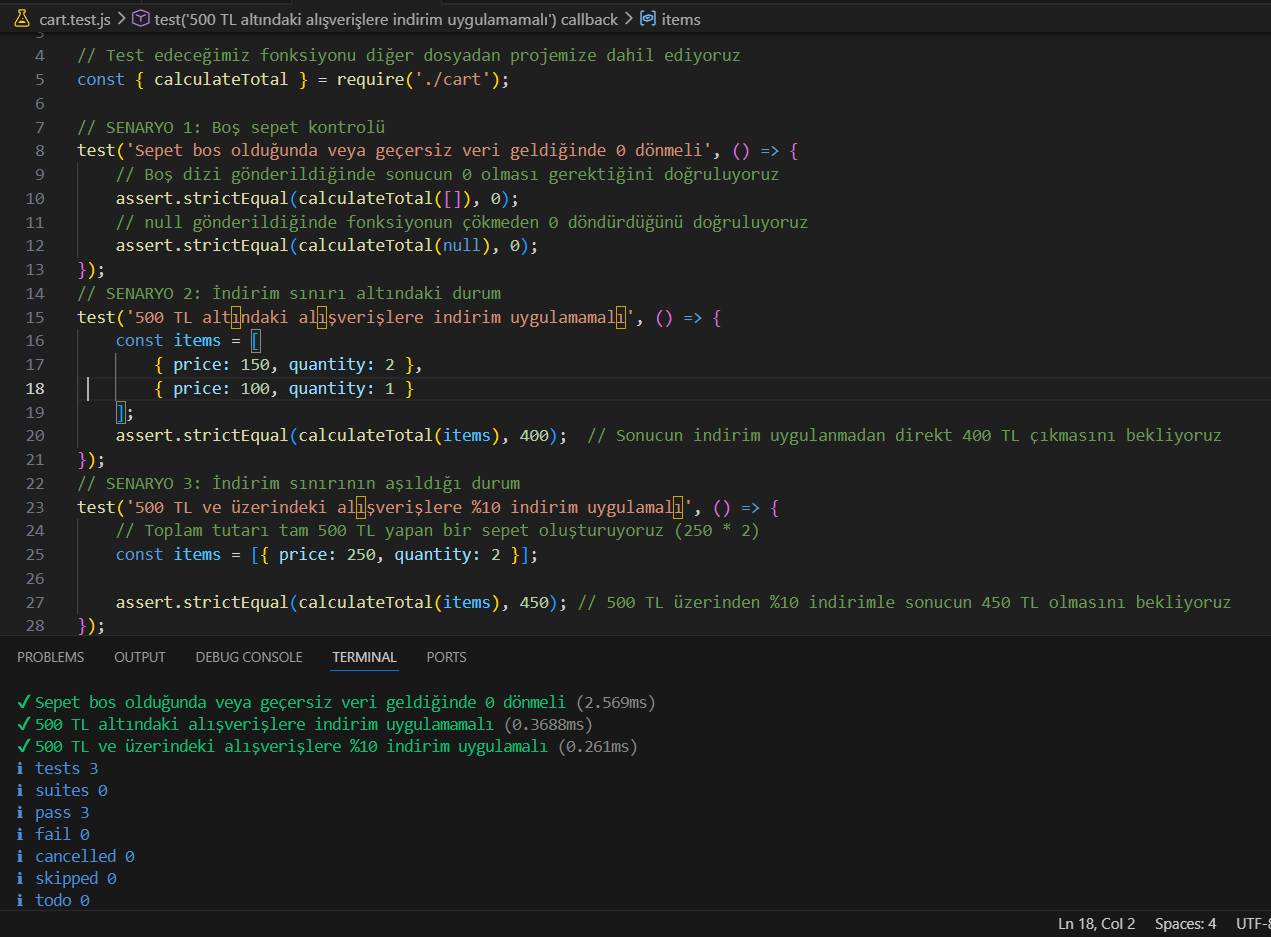
Task: Switch to the OUTPUT panel tab
Action: coord(140,657)
